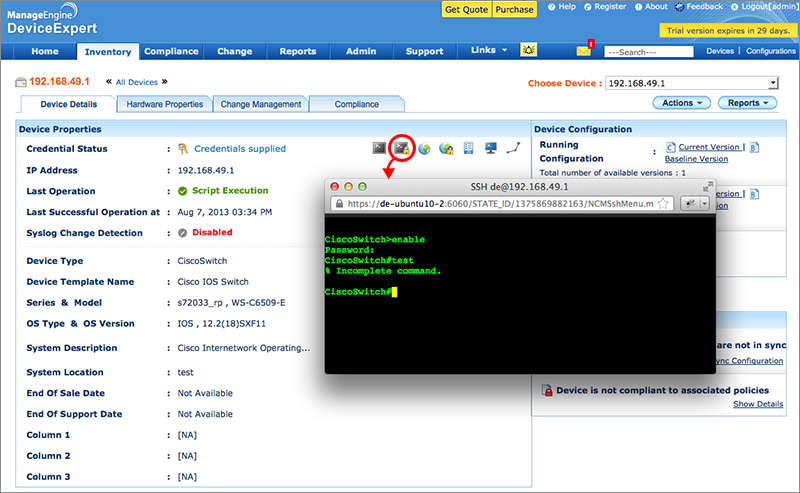Launch the secure SSH terminal icon with lock

pos(402,149)
